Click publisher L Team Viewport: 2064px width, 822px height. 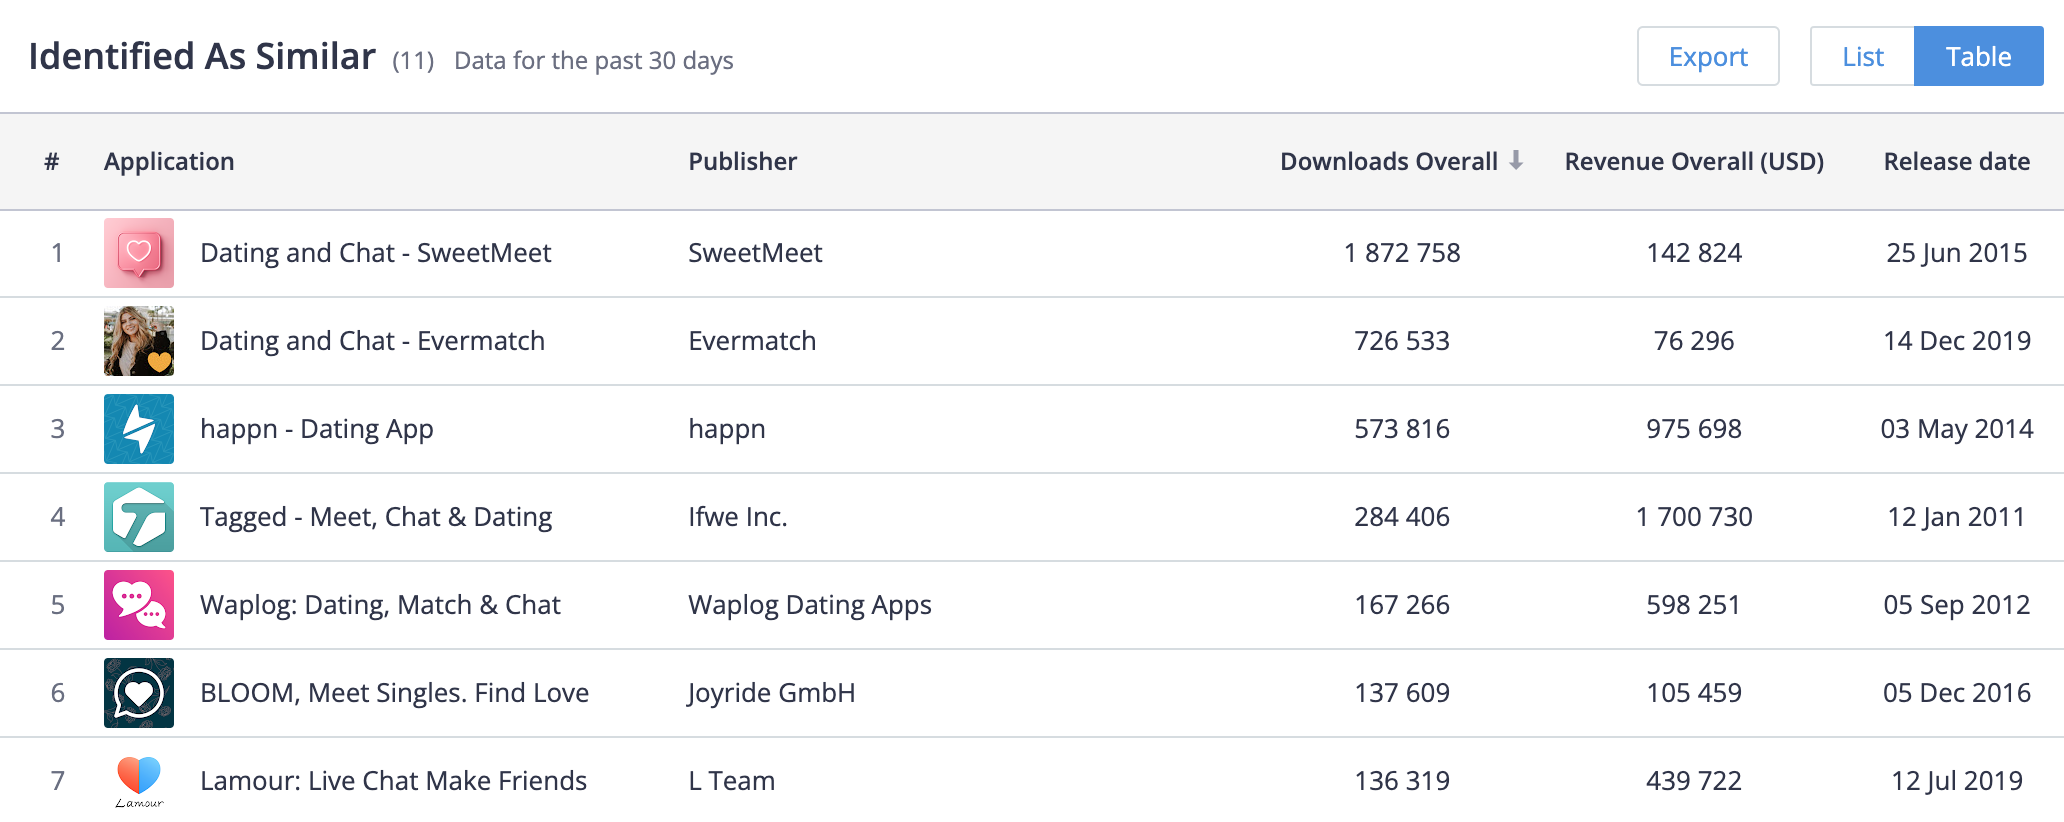(732, 781)
